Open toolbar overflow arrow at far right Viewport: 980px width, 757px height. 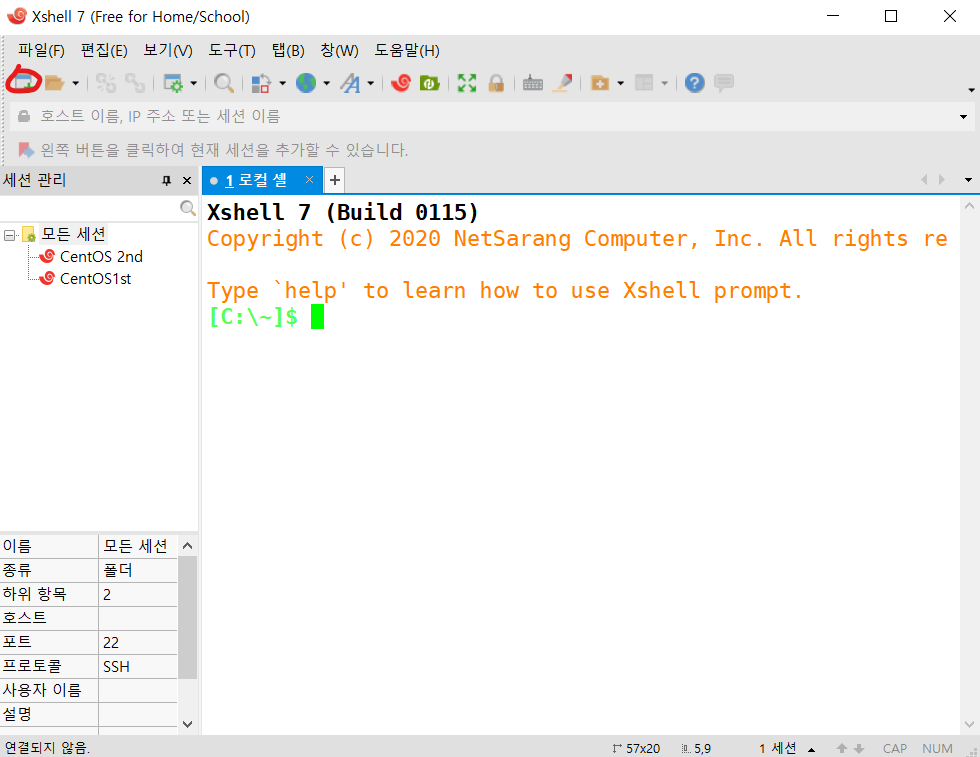click(971, 90)
